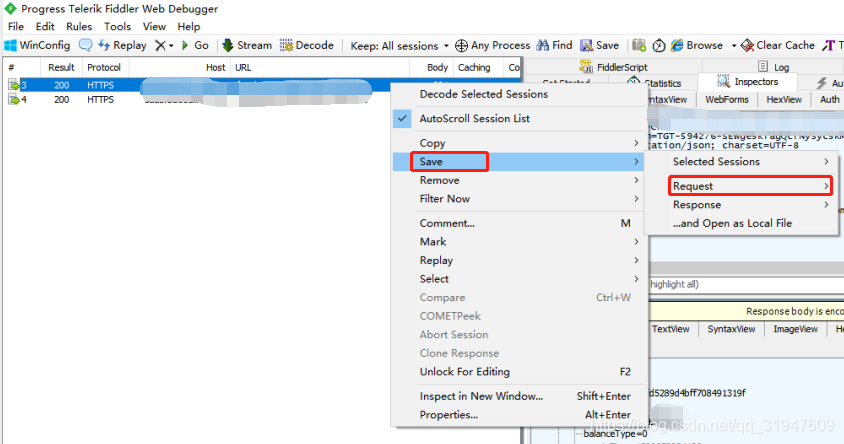Open the File menu
Screen dimensions: 844x444
[16, 26]
